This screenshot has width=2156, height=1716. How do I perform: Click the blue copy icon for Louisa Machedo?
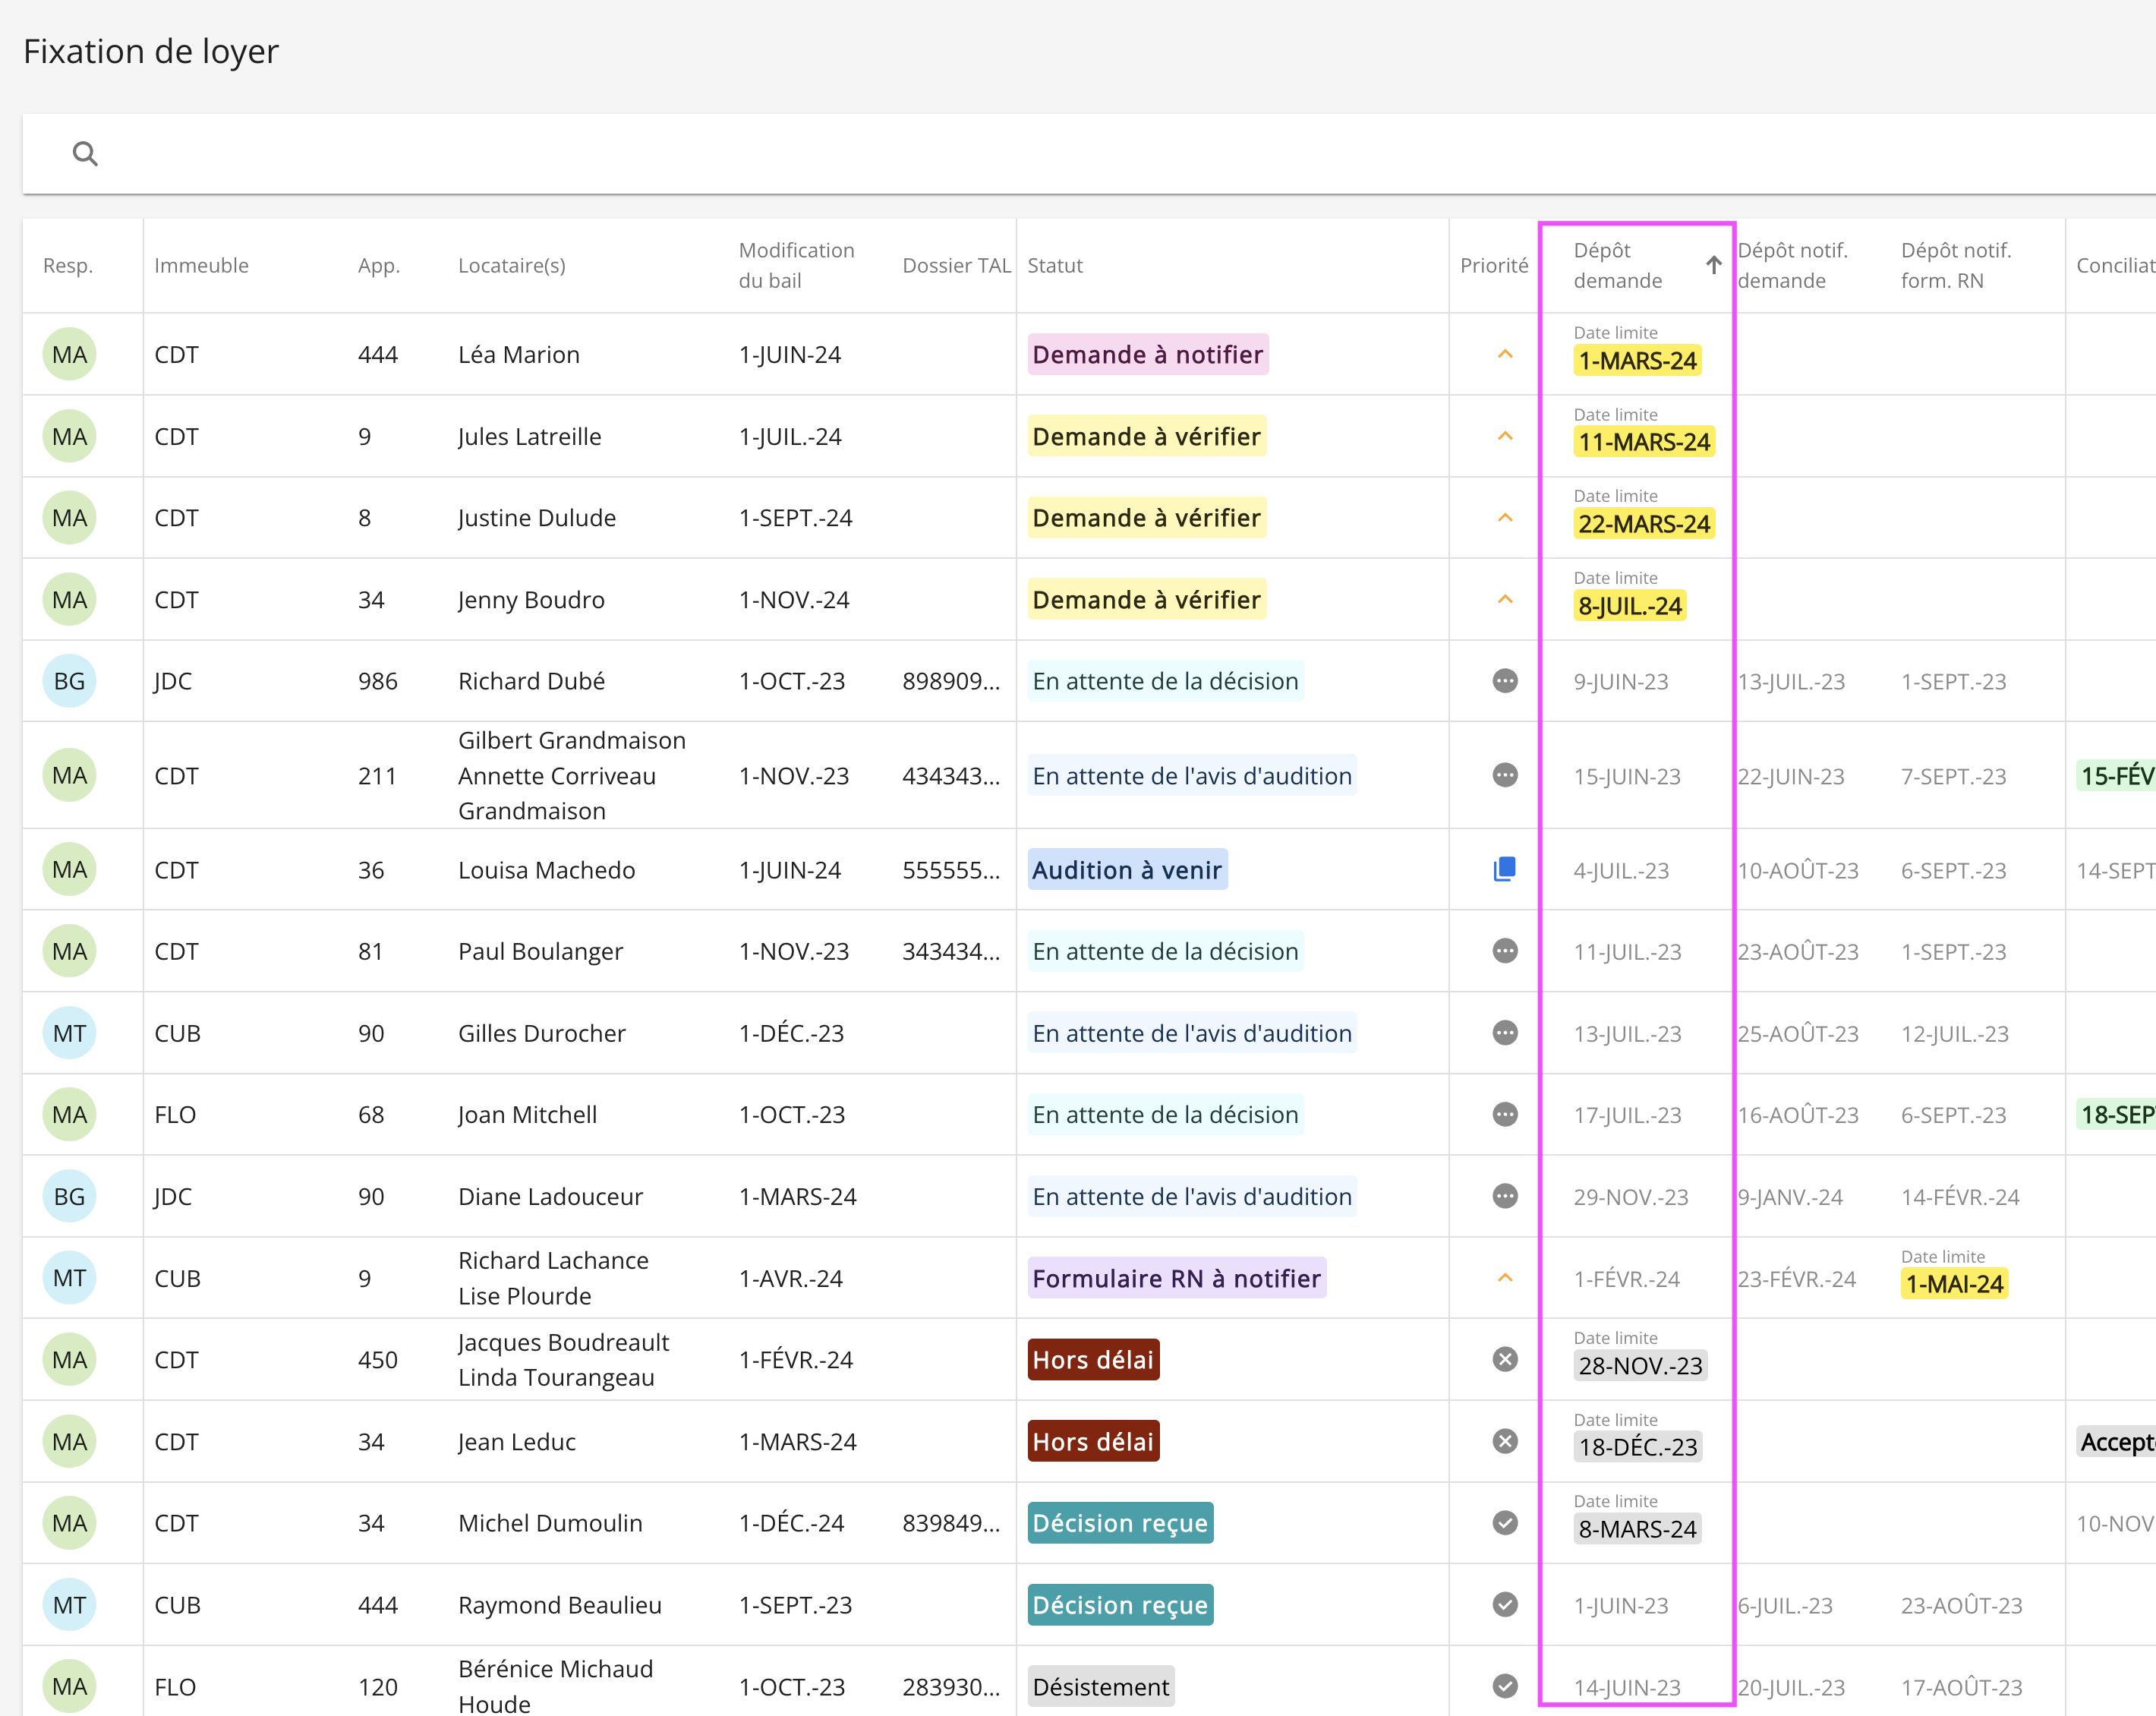(1504, 869)
